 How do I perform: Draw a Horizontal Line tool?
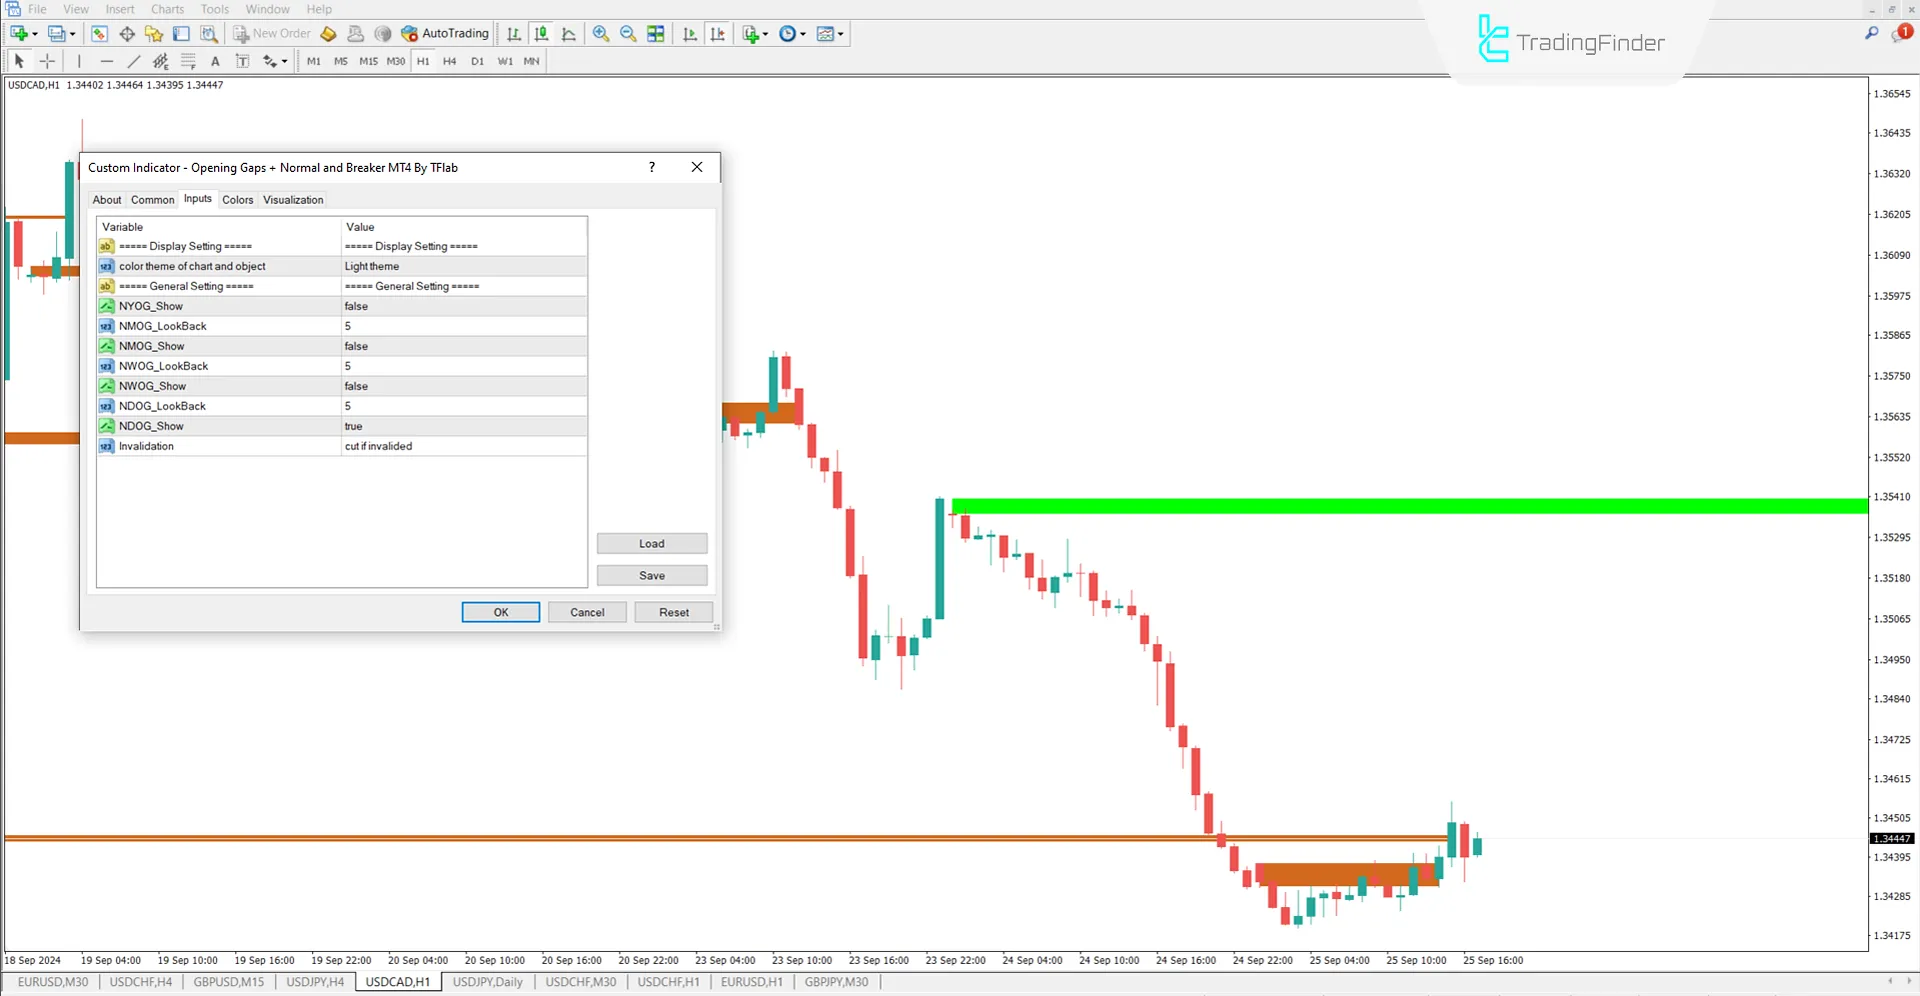click(x=107, y=61)
